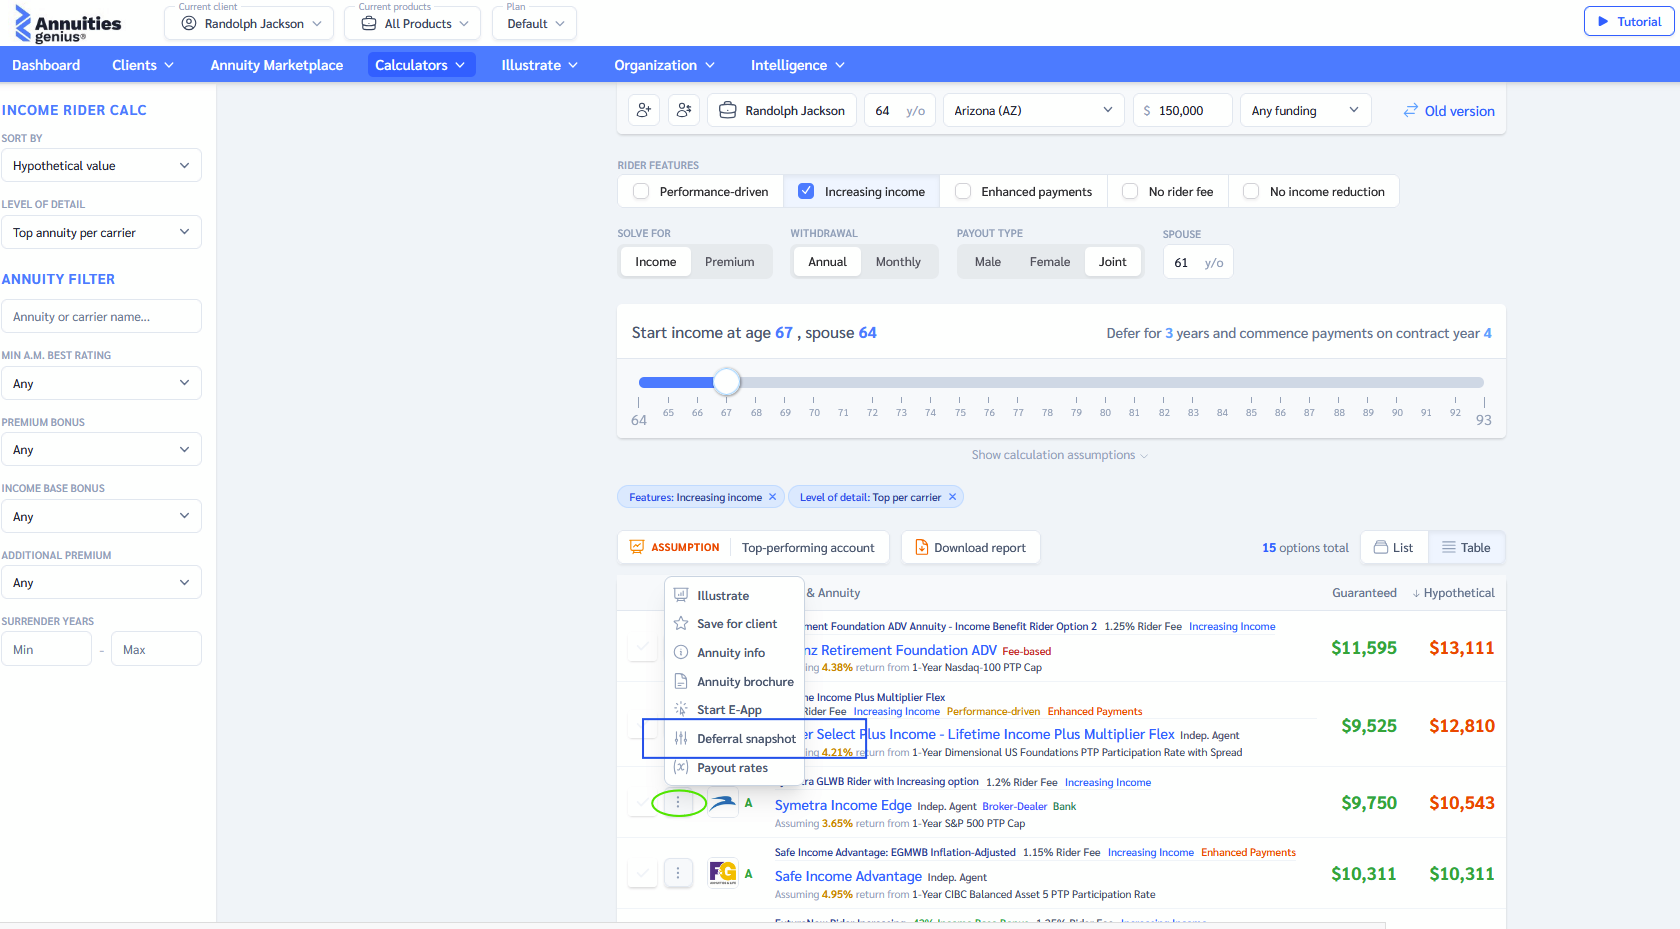Open the Clients navigation menu
The image size is (1680, 929).
(x=143, y=65)
